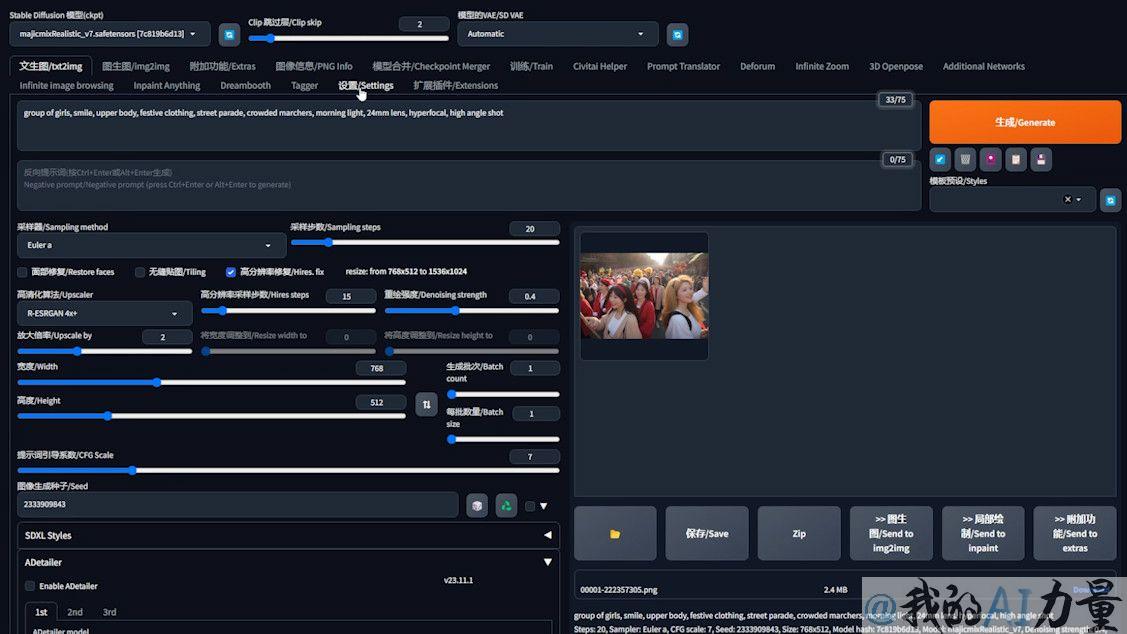The width and height of the screenshot is (1127, 634).
Task: Open Infinite image browsing tab
Action: tap(67, 86)
